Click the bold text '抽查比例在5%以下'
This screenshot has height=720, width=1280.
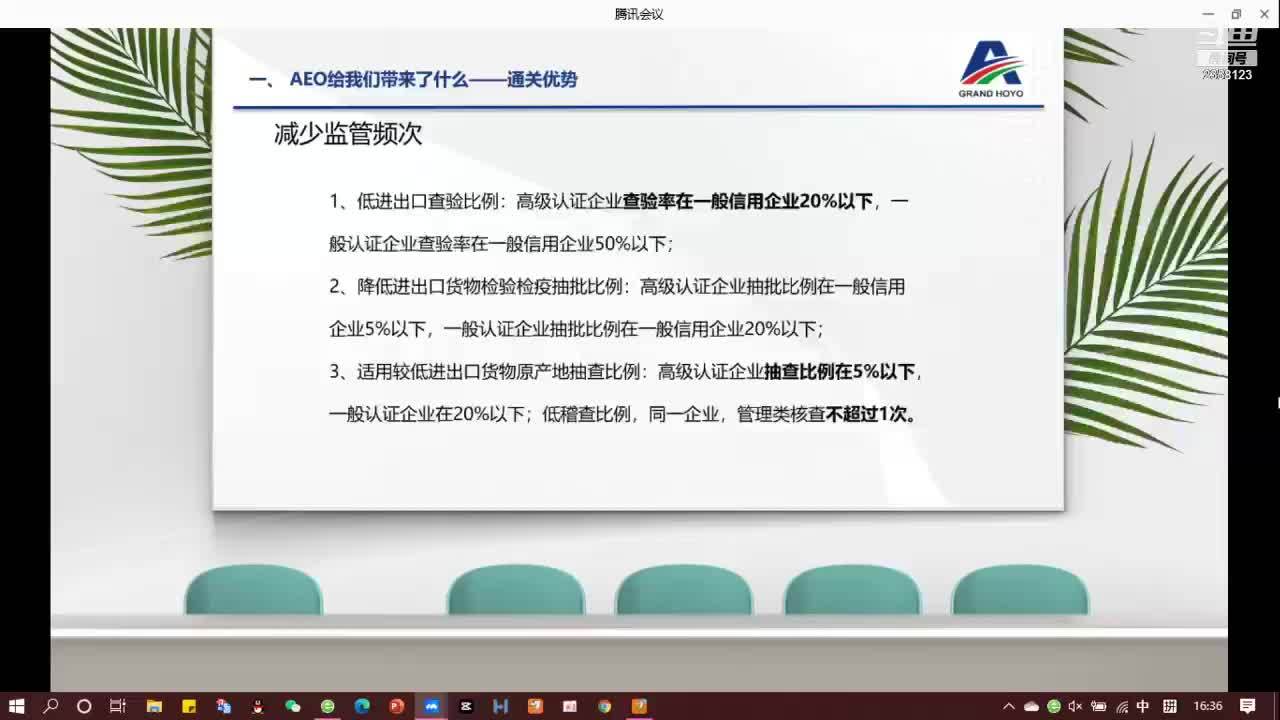point(840,371)
